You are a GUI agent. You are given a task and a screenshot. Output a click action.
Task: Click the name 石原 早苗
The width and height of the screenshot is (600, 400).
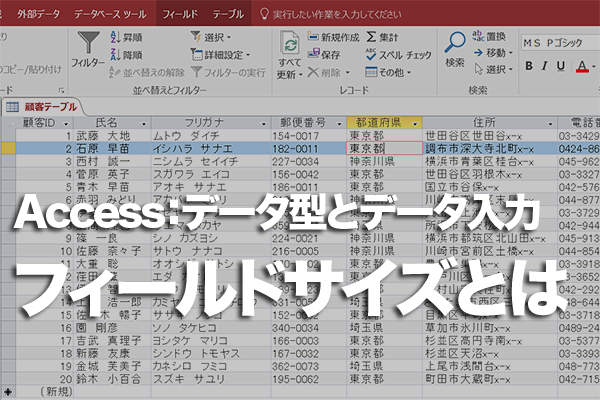[x=103, y=149]
